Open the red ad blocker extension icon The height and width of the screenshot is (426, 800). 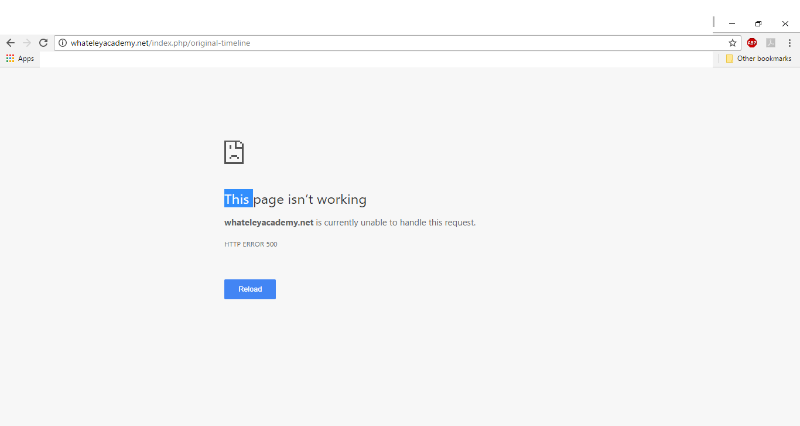pyautogui.click(x=752, y=43)
